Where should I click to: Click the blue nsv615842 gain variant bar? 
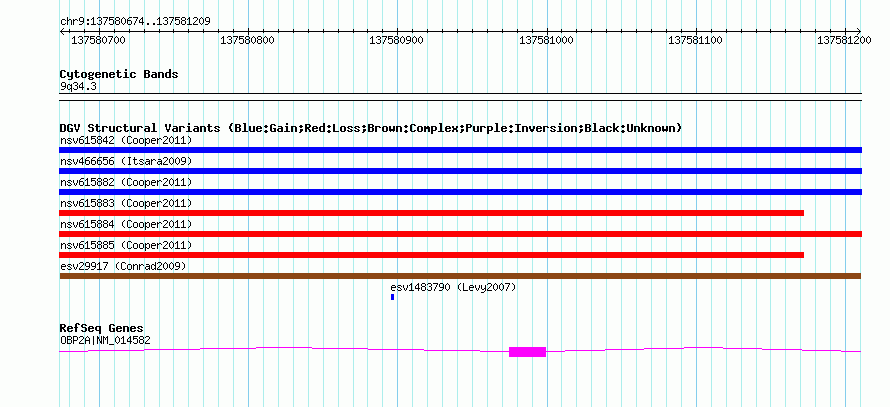click(x=460, y=150)
